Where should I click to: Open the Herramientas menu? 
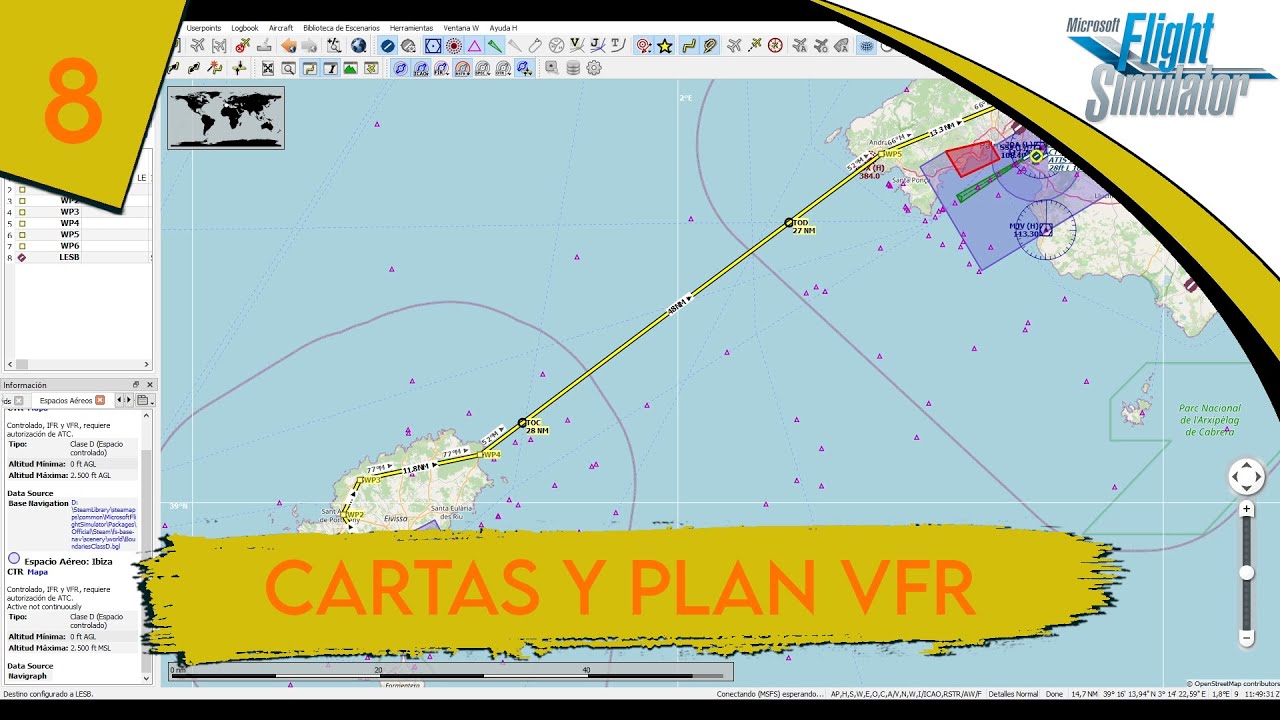coord(412,28)
